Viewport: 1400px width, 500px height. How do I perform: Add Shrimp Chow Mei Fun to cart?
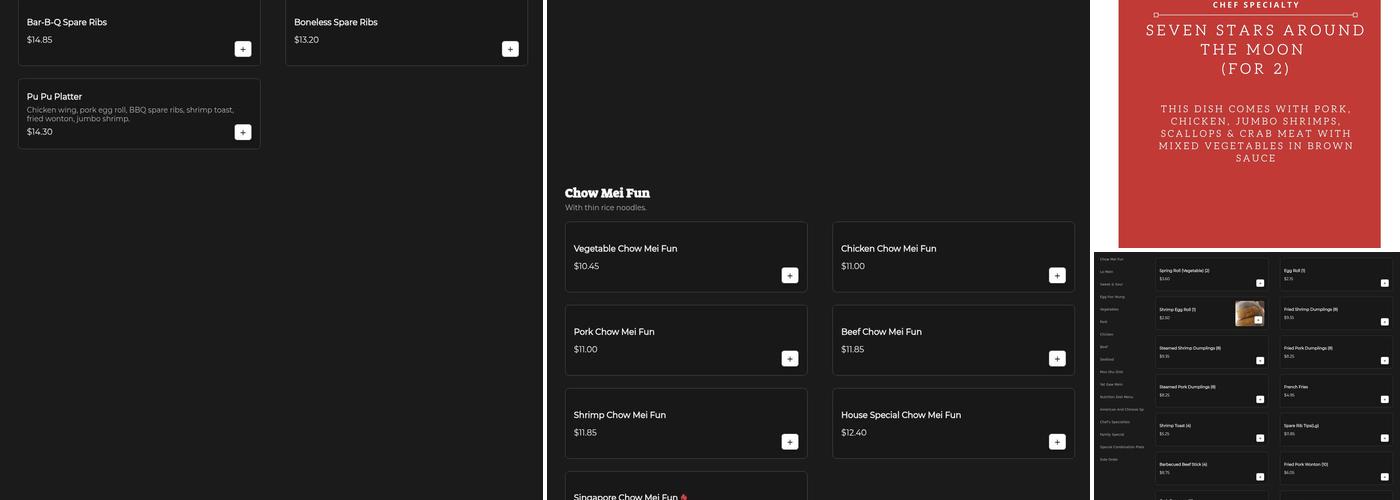coord(790,441)
